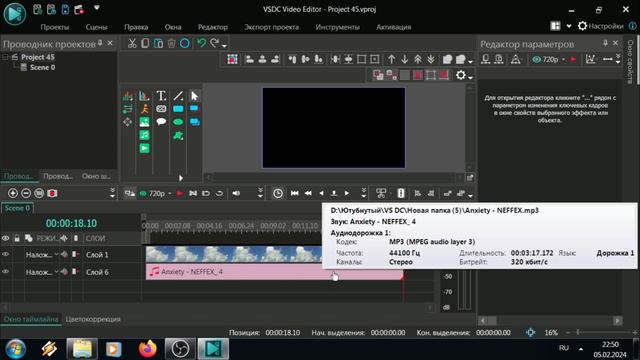The image size is (640, 360).
Task: Add an image object with picture icon
Action: (144, 122)
